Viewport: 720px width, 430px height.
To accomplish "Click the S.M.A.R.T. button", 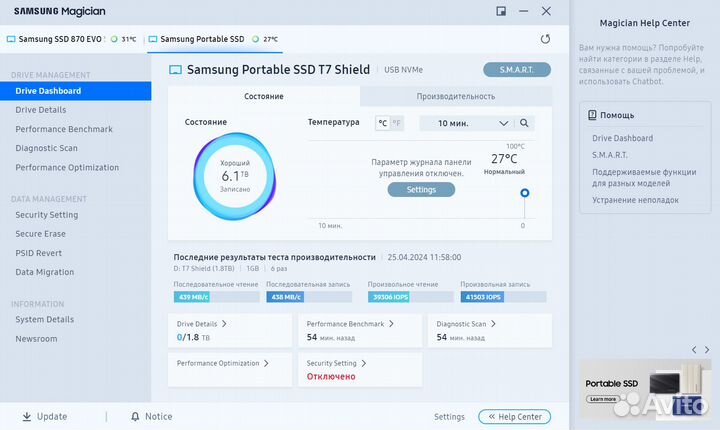I will pyautogui.click(x=517, y=69).
